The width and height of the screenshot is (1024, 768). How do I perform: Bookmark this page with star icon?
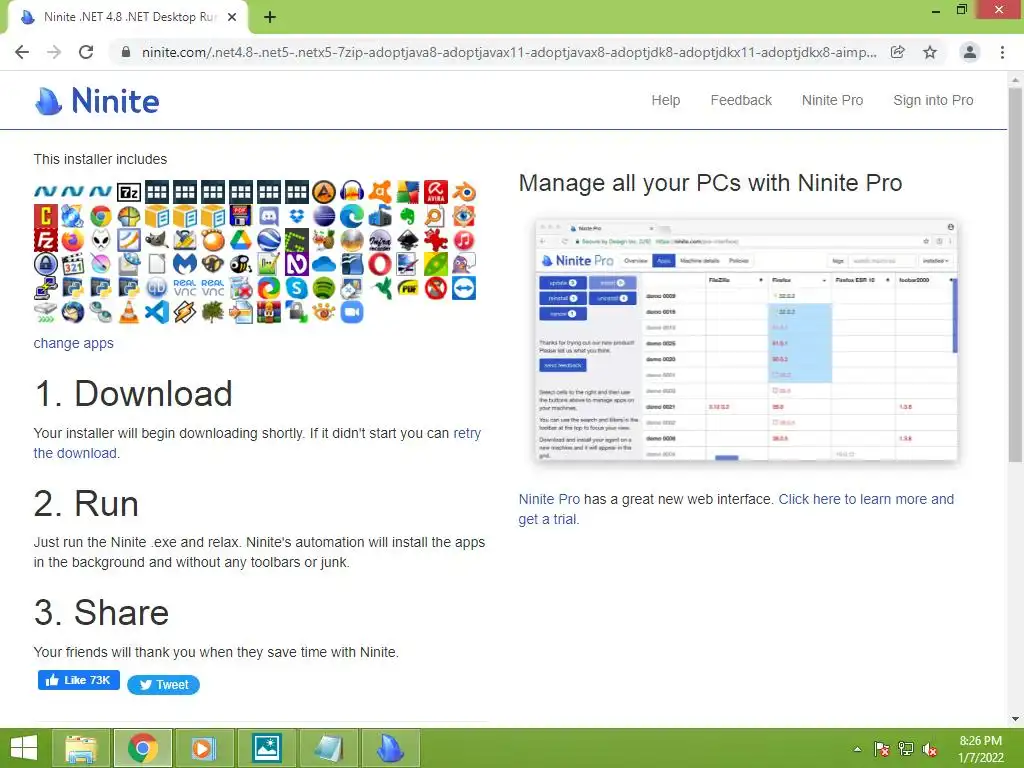[930, 52]
